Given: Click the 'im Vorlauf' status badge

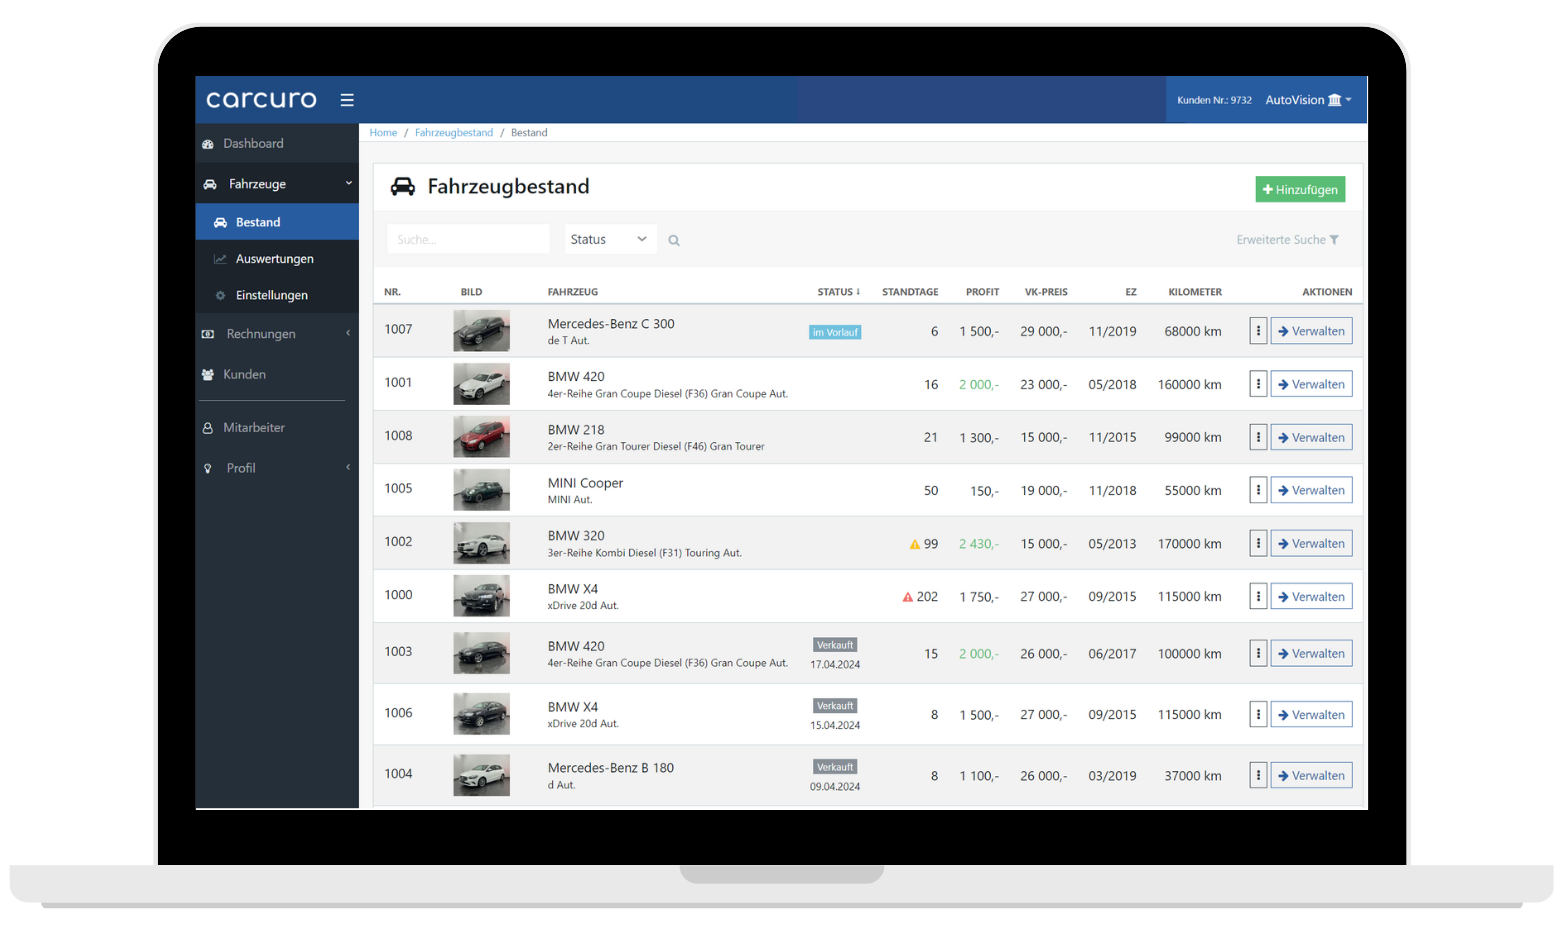Looking at the screenshot, I should [835, 332].
